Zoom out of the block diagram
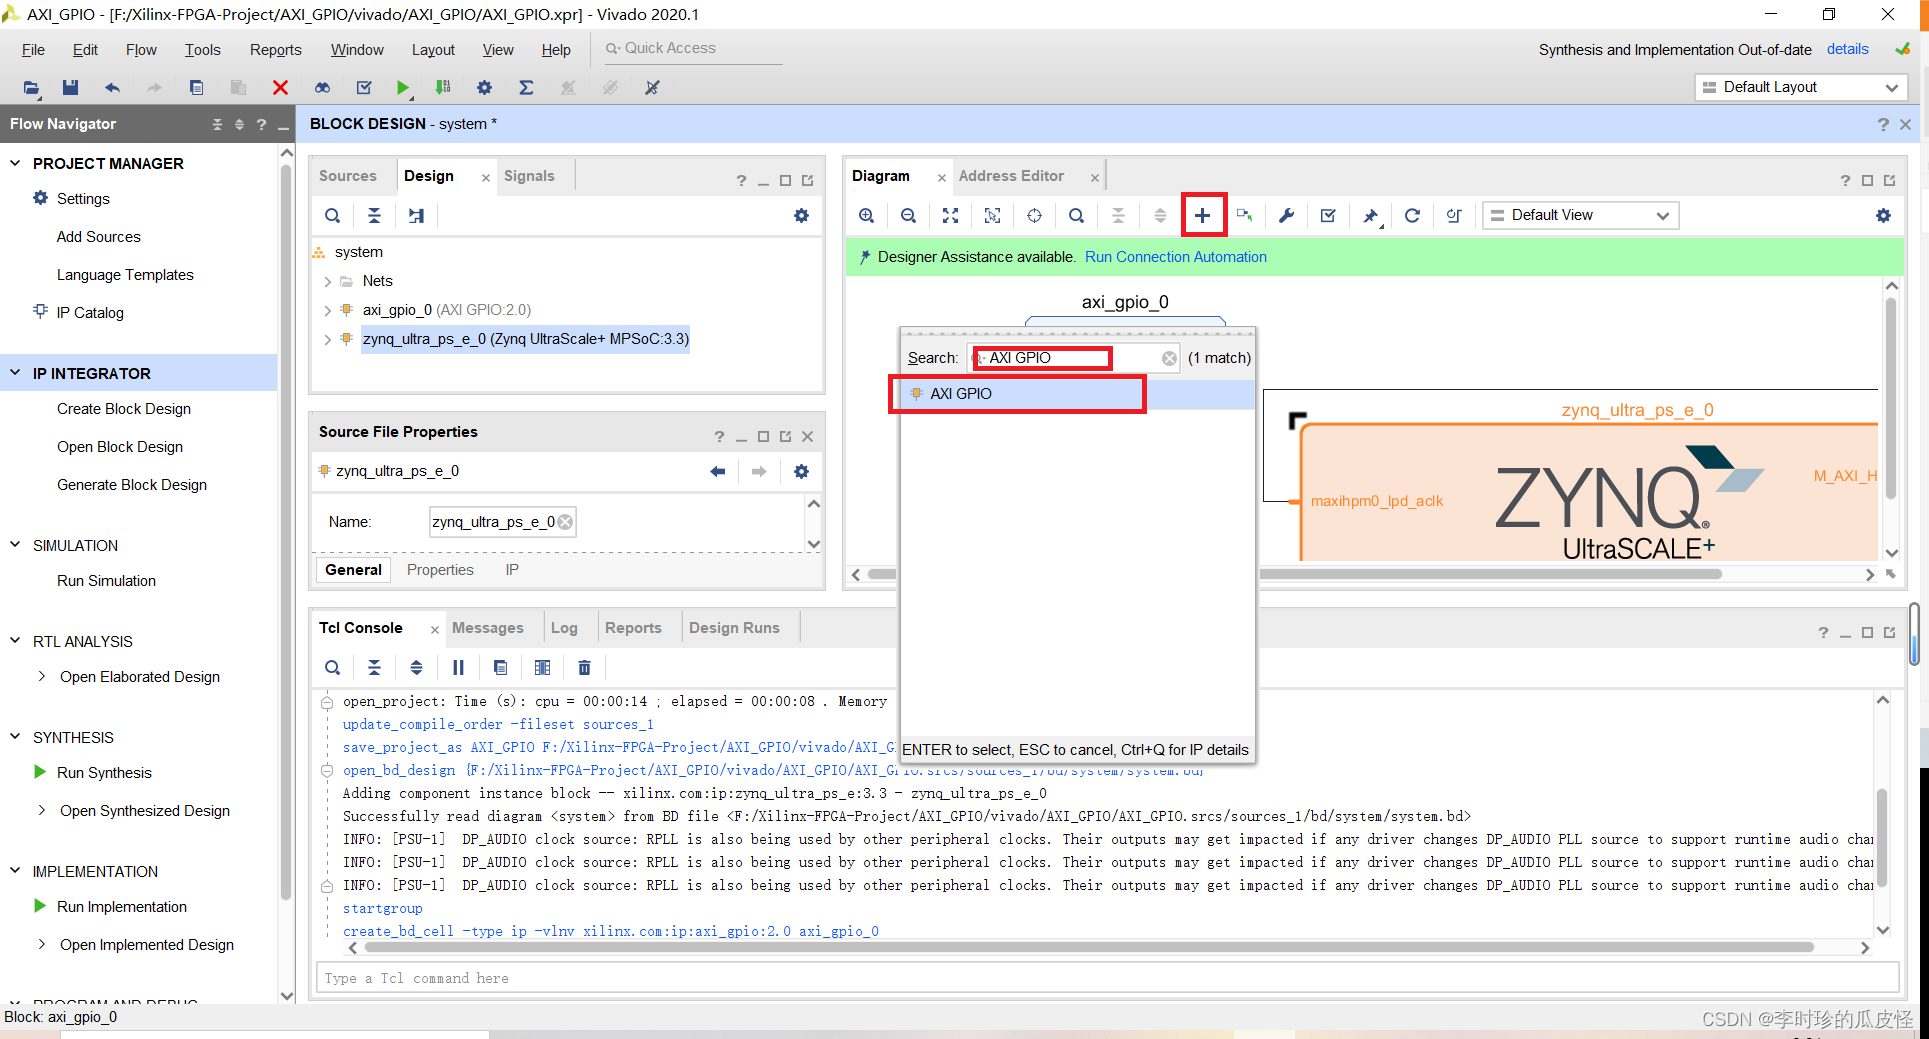This screenshot has height=1039, width=1929. click(x=908, y=215)
